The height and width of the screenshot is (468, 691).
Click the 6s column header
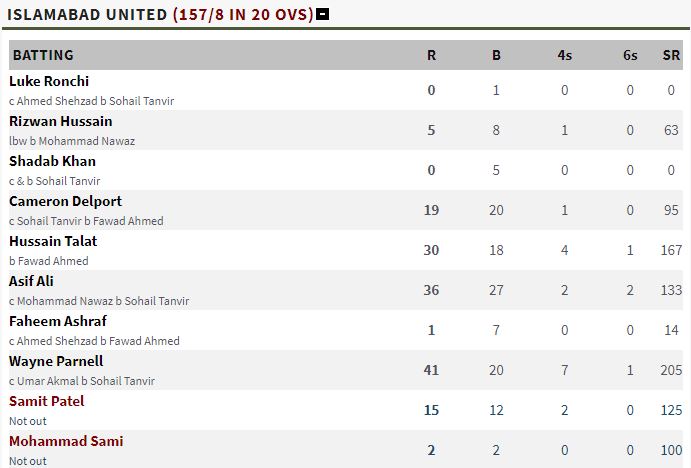coord(630,56)
